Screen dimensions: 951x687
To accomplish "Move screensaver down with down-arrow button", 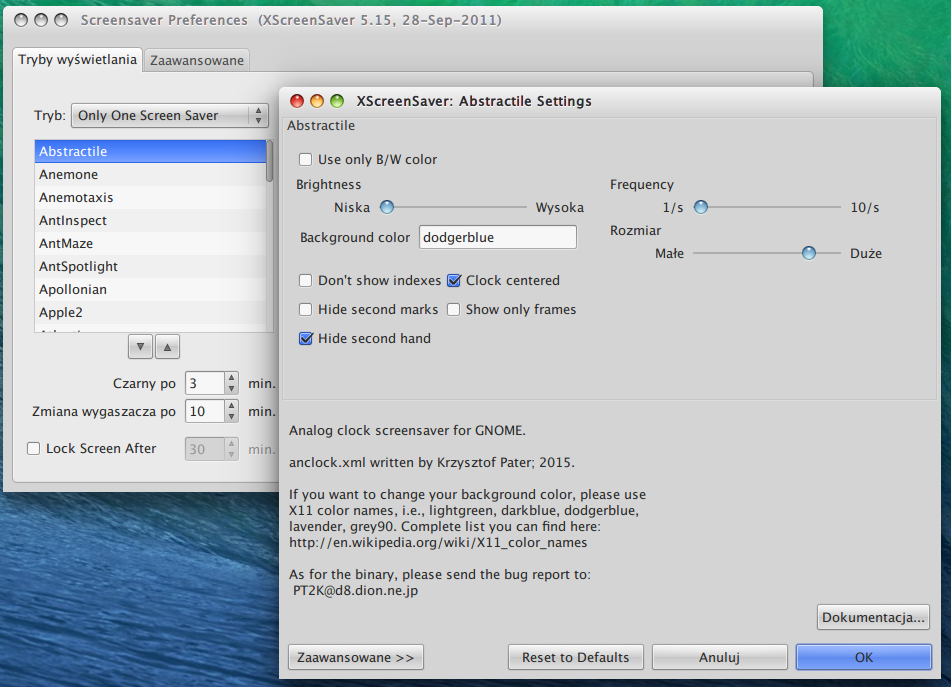I will click(x=140, y=347).
